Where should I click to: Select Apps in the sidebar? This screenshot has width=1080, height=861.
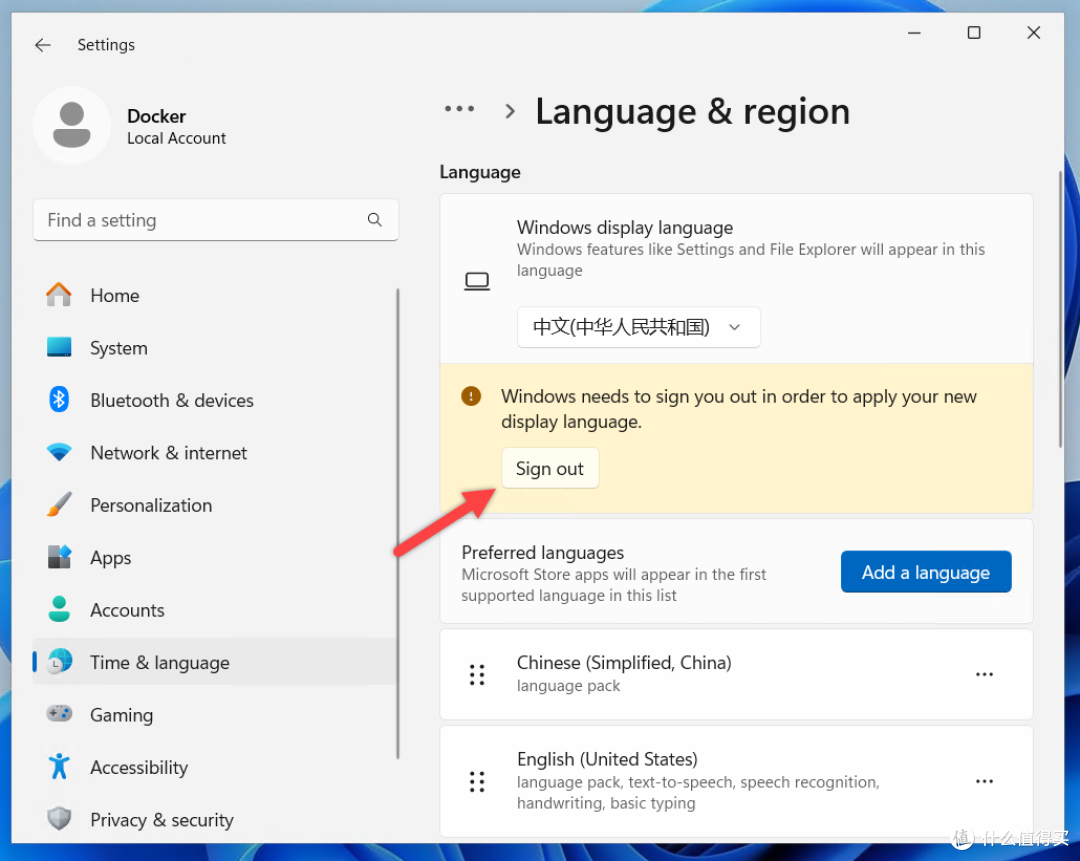coord(215,557)
